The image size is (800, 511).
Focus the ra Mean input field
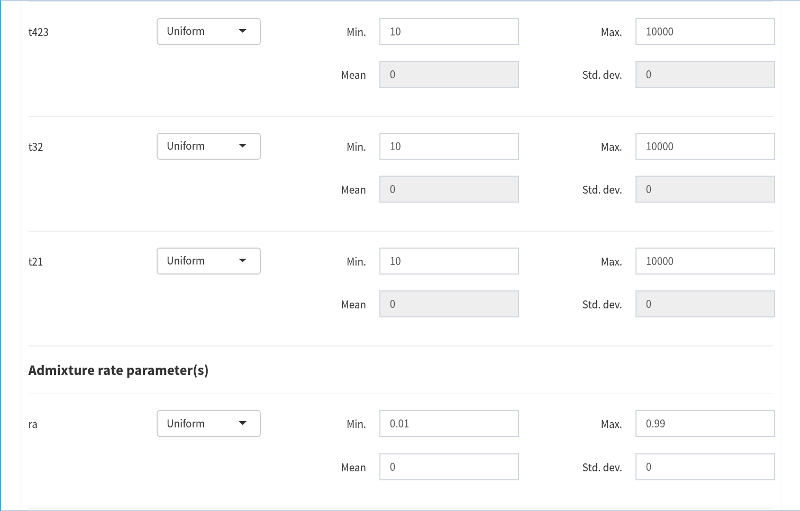pos(448,467)
